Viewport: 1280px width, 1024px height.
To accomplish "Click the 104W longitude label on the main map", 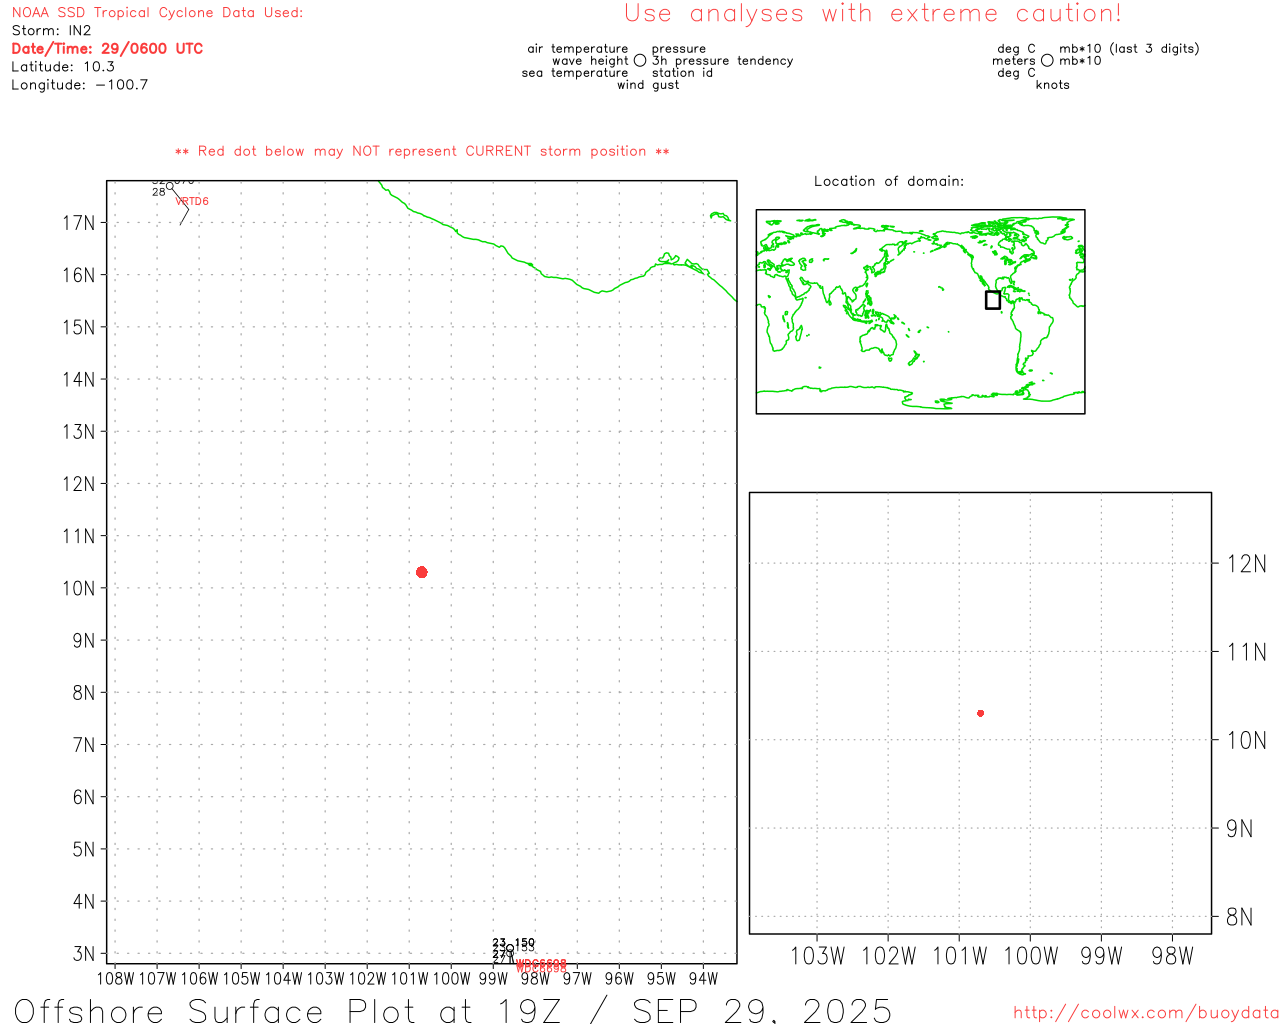I will [x=283, y=979].
